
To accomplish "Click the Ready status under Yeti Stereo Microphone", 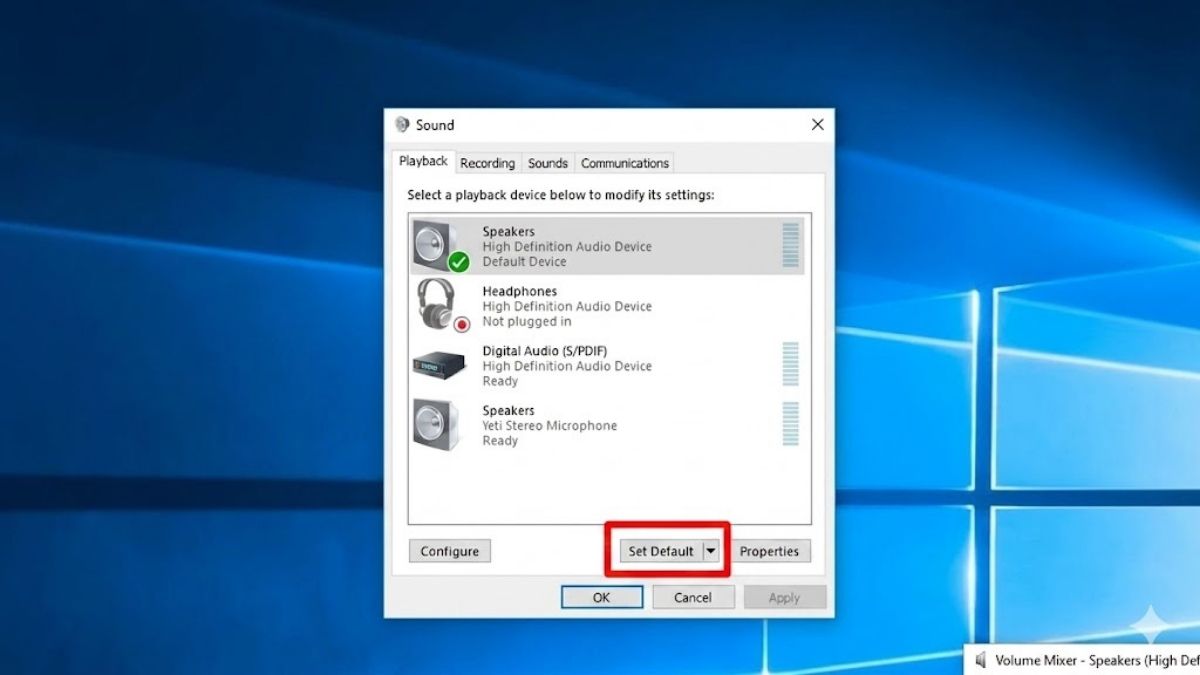I will [500, 440].
